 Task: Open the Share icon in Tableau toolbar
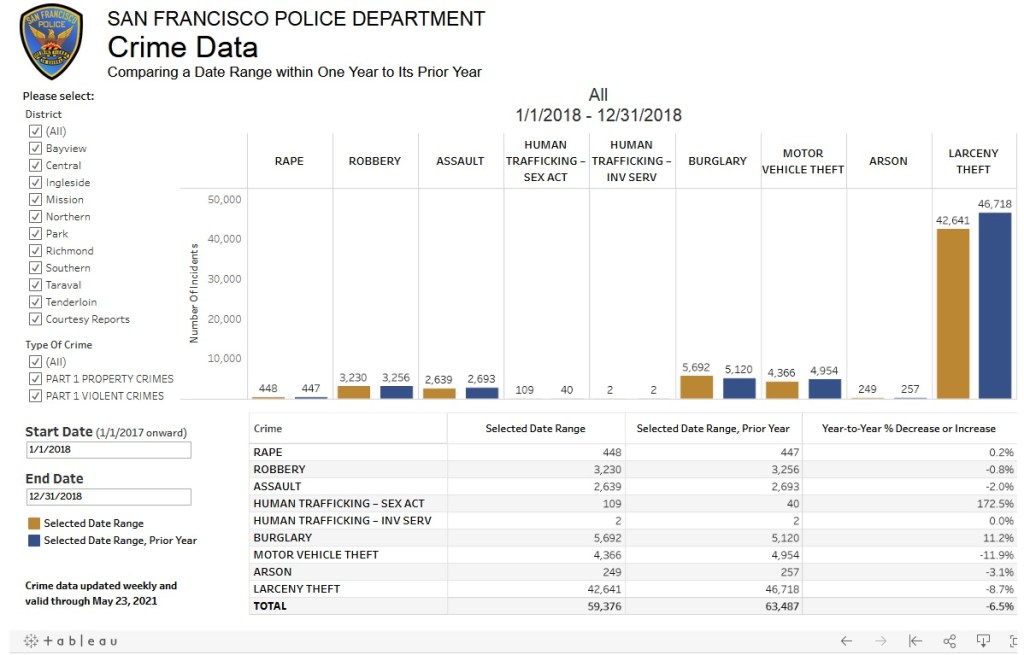pyautogui.click(x=950, y=640)
